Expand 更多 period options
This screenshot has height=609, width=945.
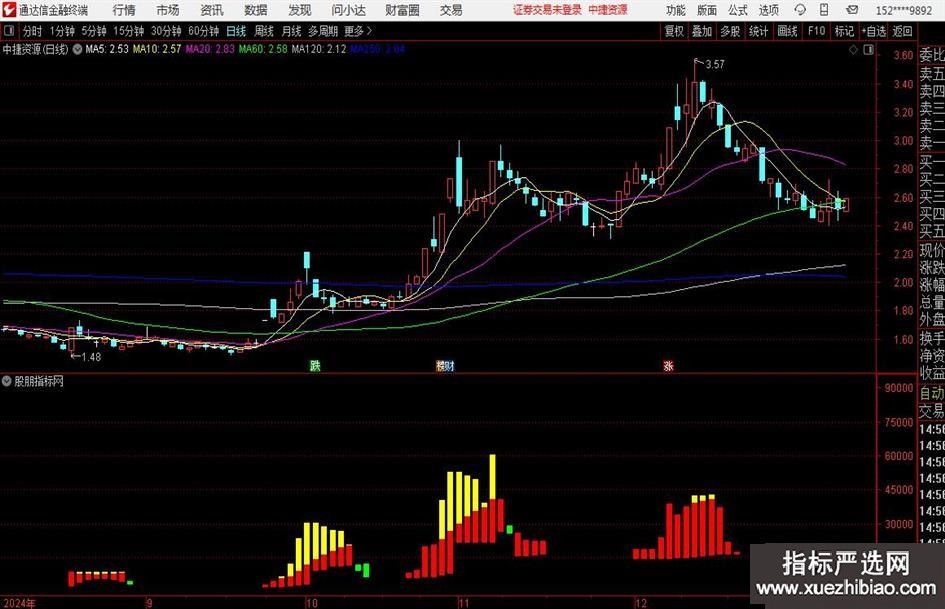pyautogui.click(x=358, y=31)
